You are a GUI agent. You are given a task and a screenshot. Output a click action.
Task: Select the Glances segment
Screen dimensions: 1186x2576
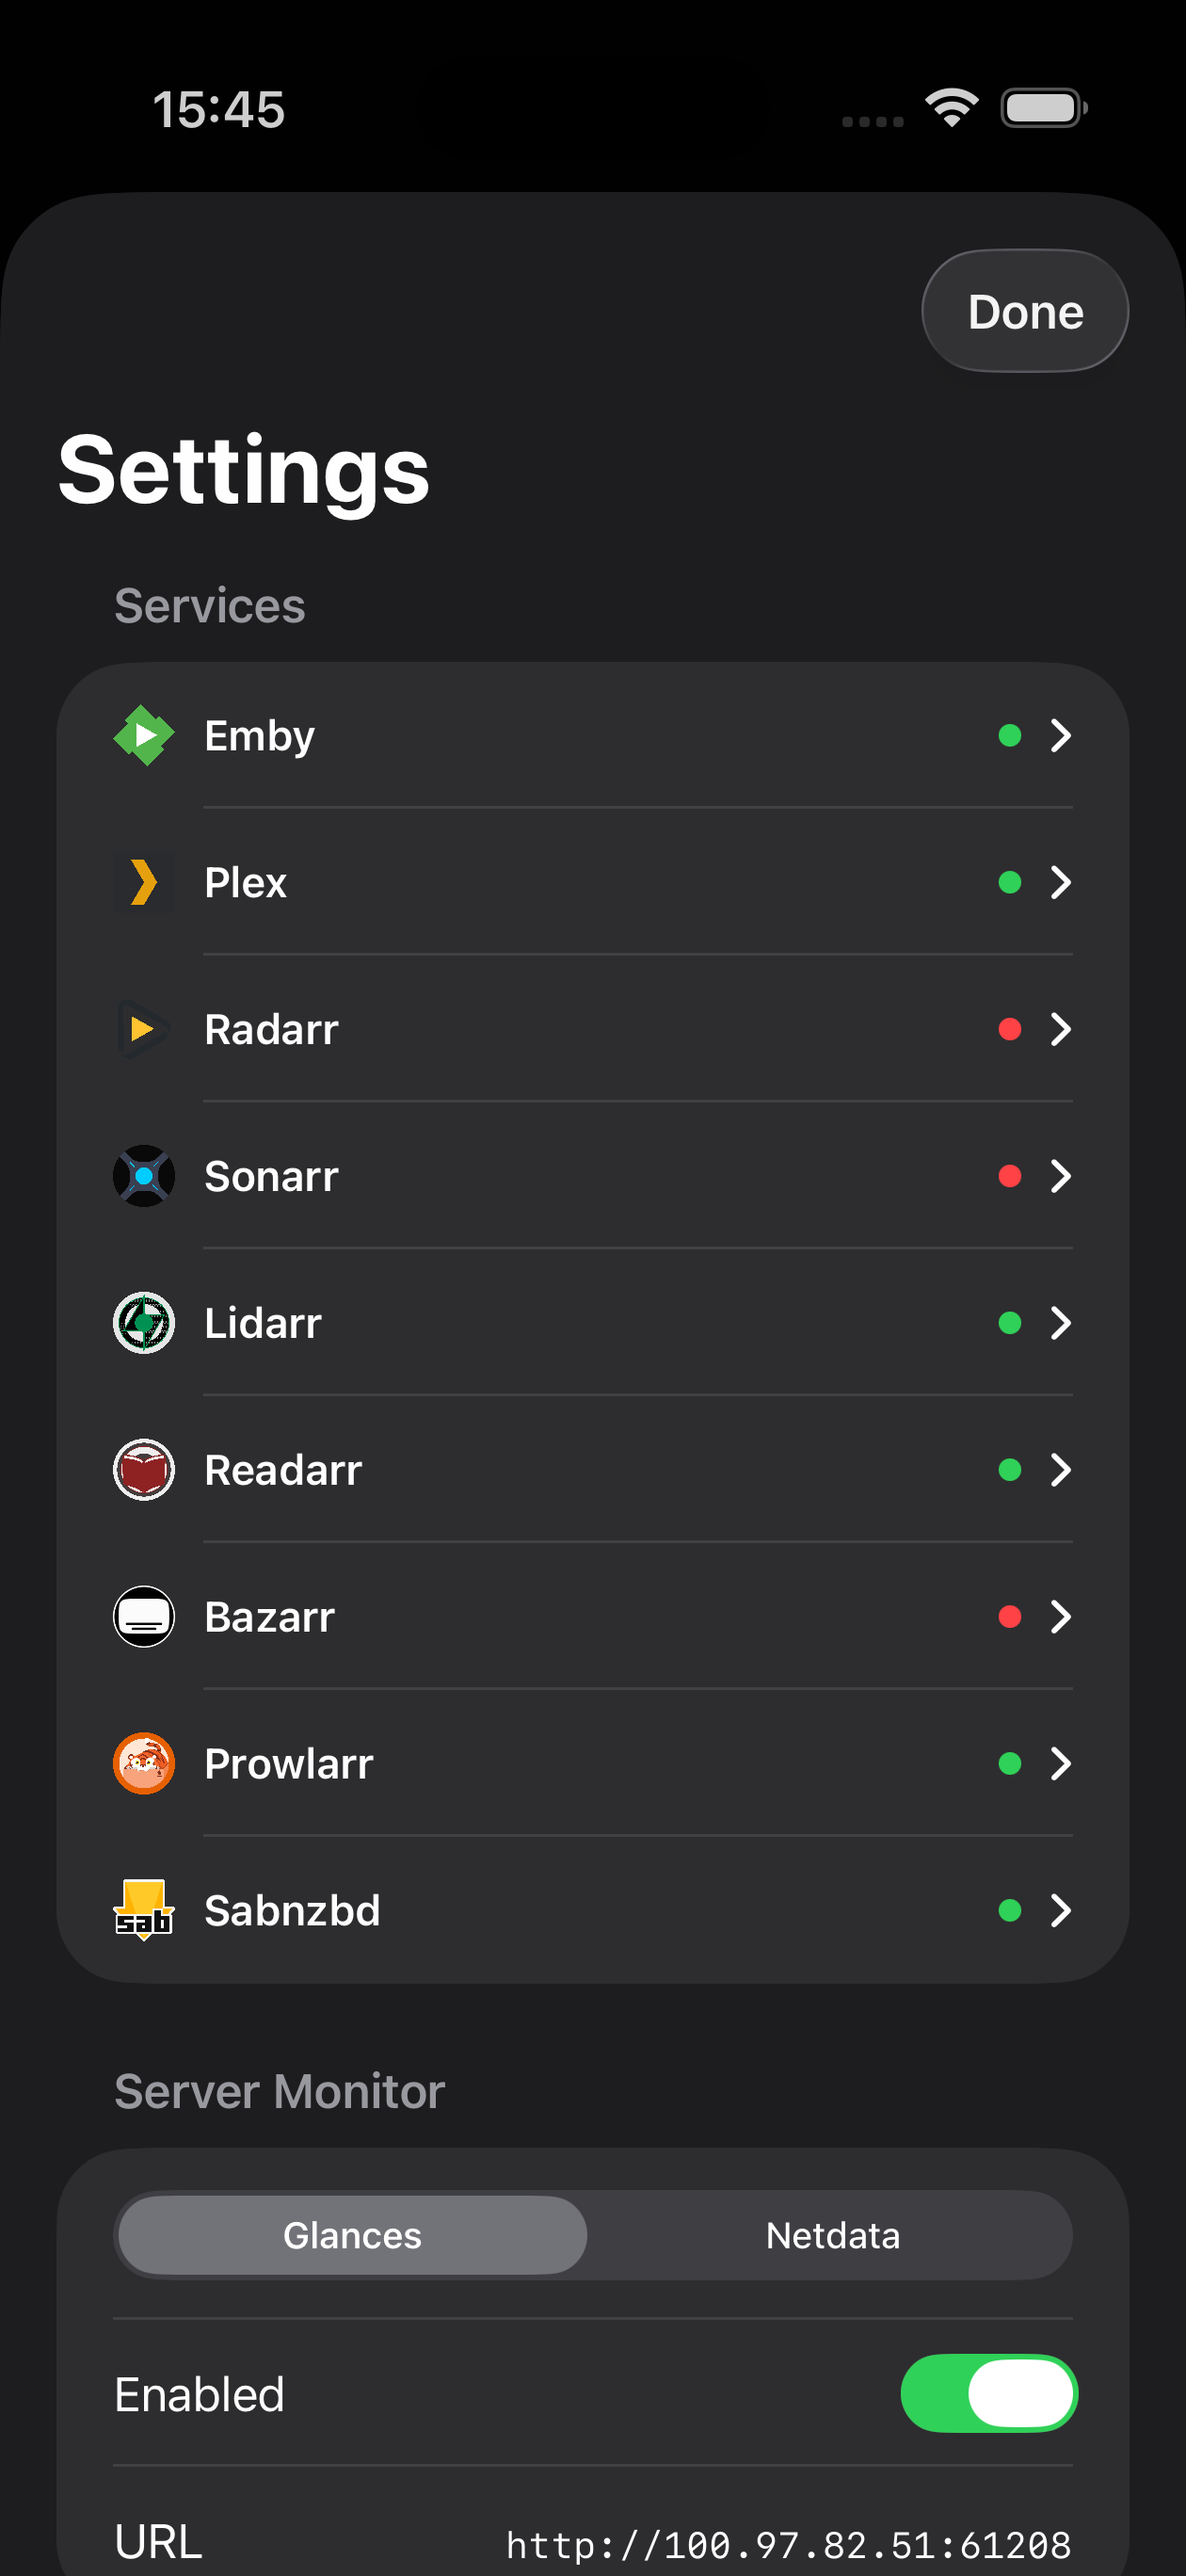[x=352, y=2235]
